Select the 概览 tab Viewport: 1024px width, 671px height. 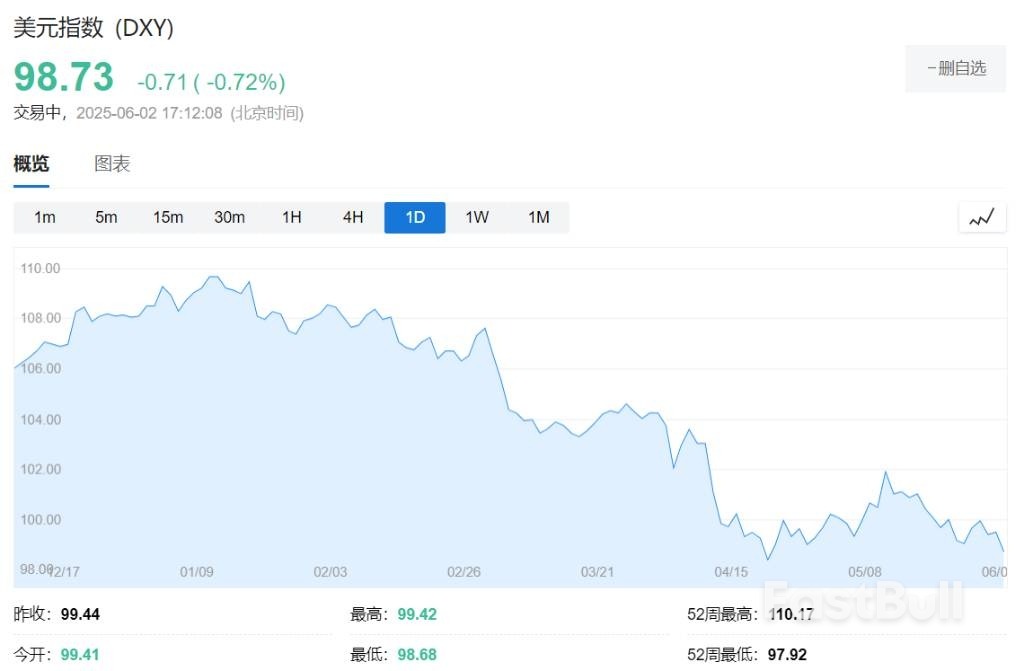pos(31,164)
